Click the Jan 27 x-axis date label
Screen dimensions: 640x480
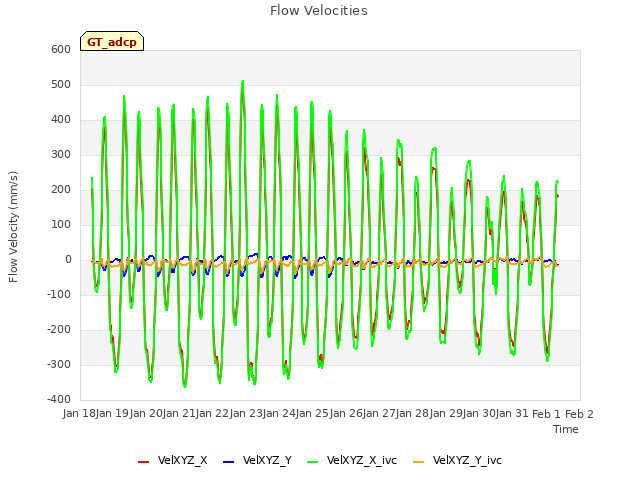(379, 414)
